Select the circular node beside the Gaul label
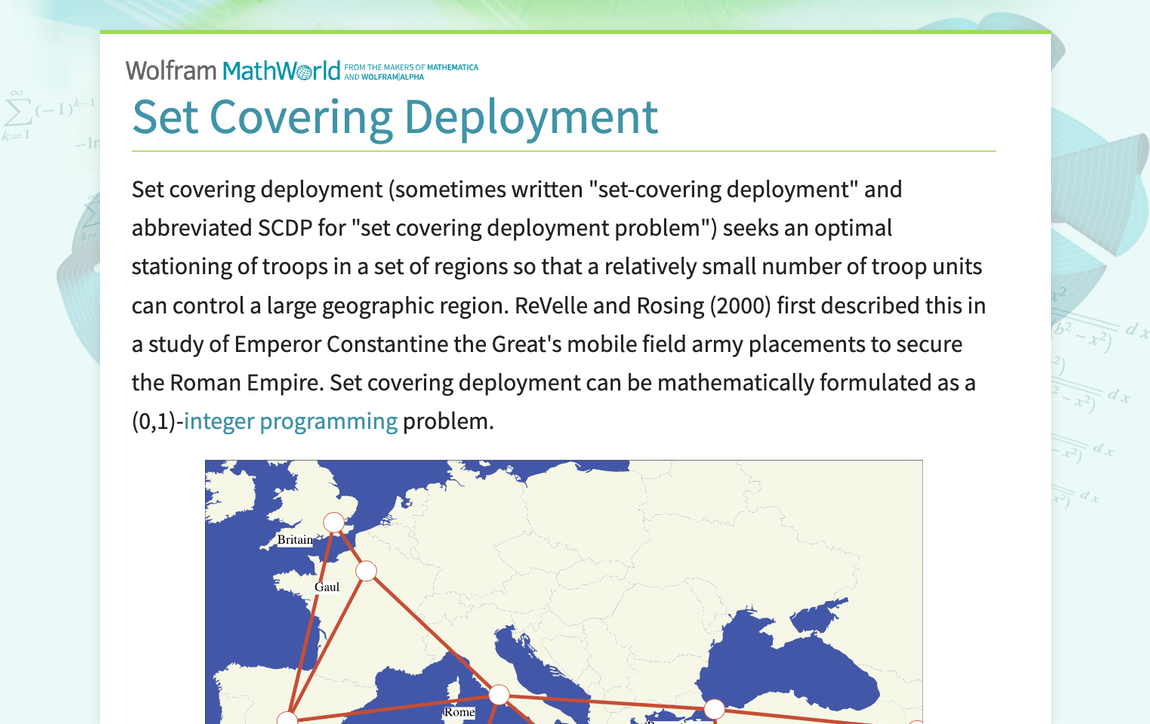Viewport: 1150px width, 724px height. (366, 571)
